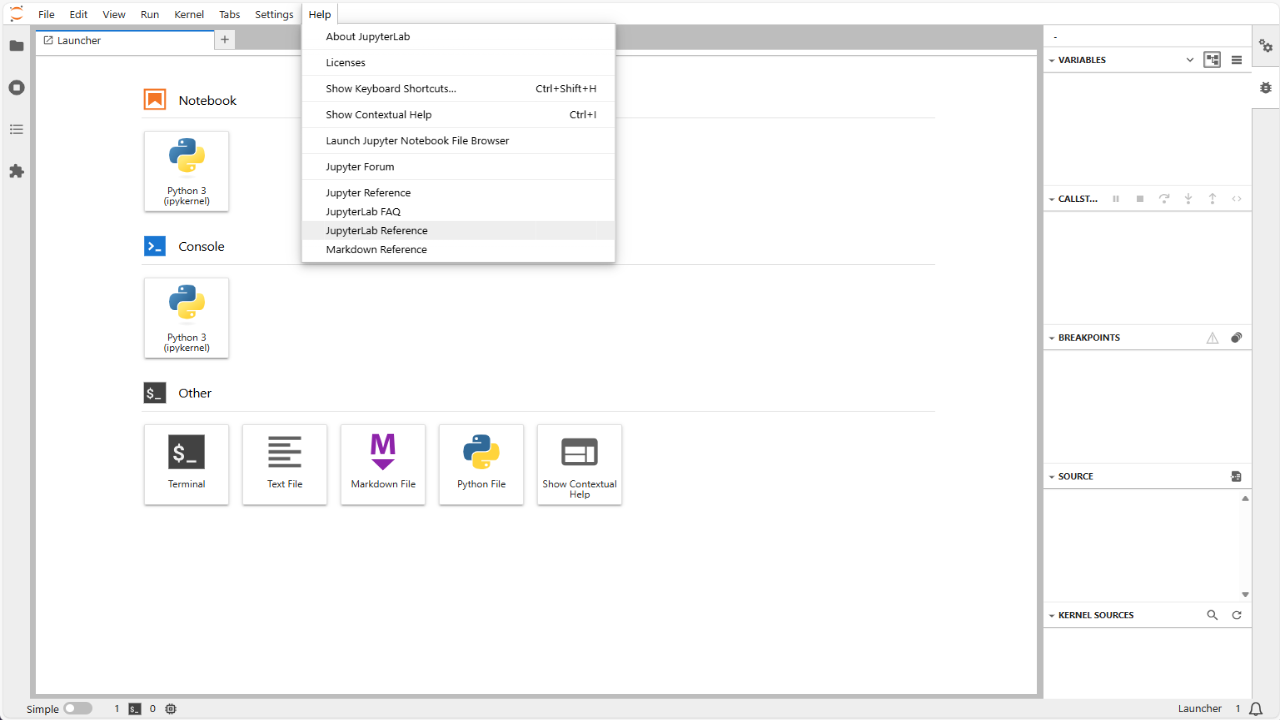Screen dimensions: 1280x720
Task: Refresh the Kernel Sources list
Action: 1237,616
